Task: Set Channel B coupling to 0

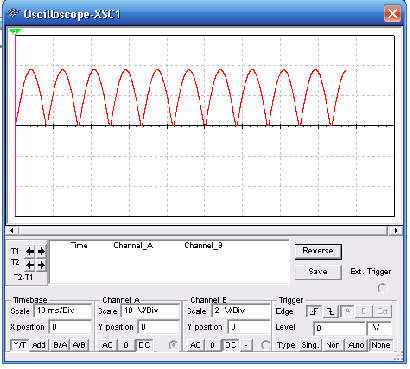Action: [213, 345]
